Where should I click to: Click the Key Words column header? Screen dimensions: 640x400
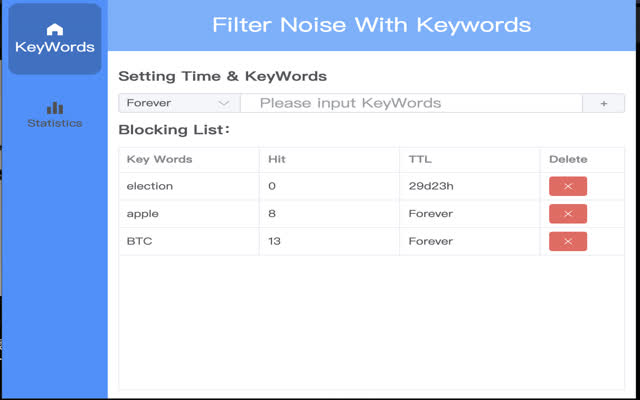pyautogui.click(x=159, y=159)
